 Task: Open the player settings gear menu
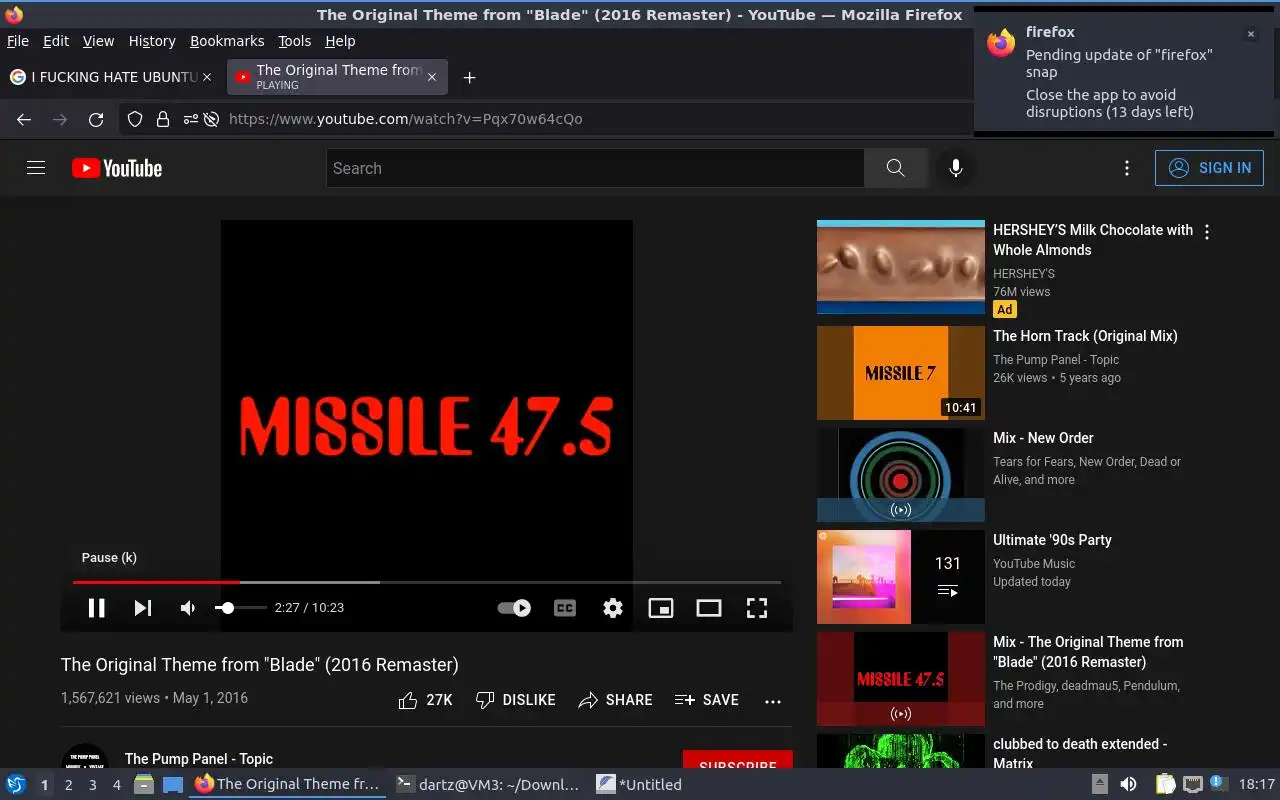[x=613, y=607]
